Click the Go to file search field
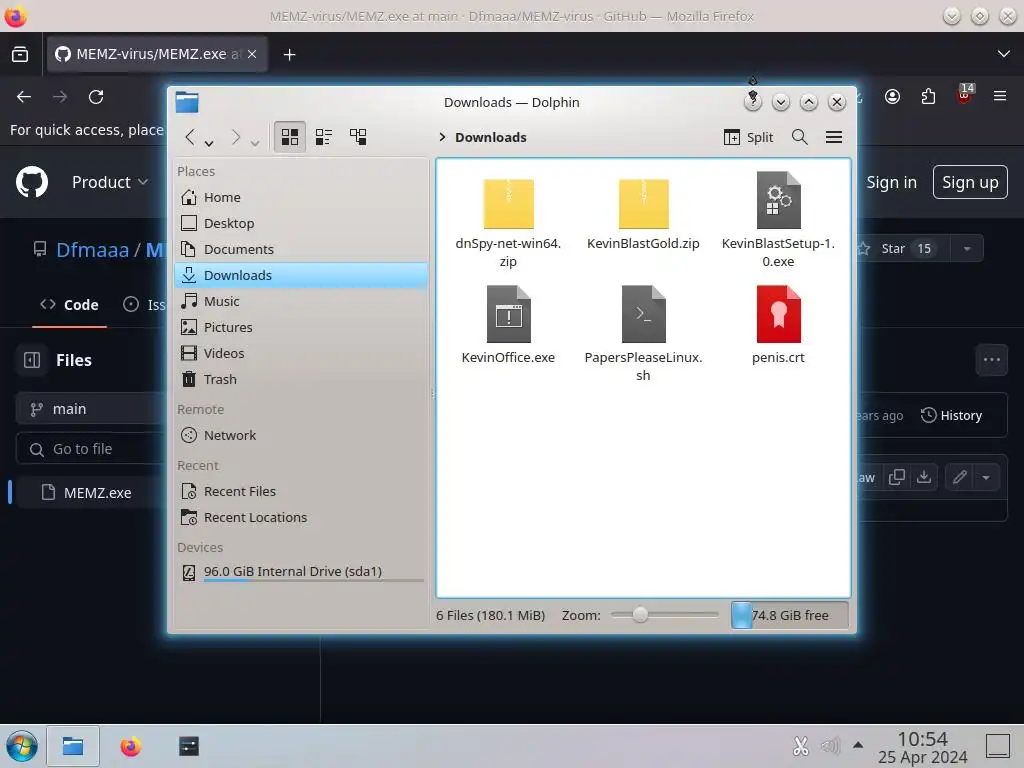 tap(90, 449)
